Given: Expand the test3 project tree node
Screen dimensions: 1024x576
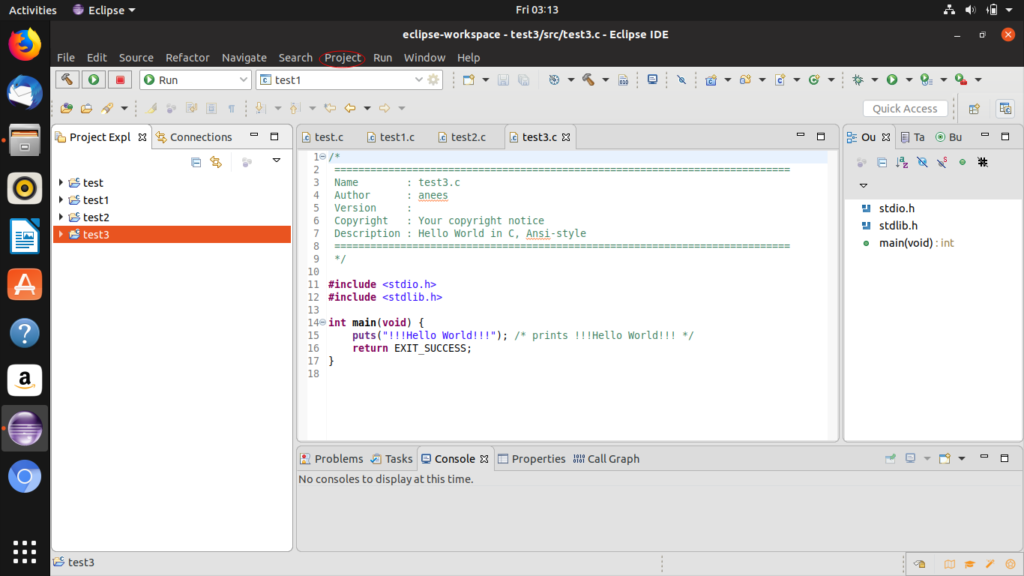Looking at the screenshot, I should pyautogui.click(x=61, y=234).
